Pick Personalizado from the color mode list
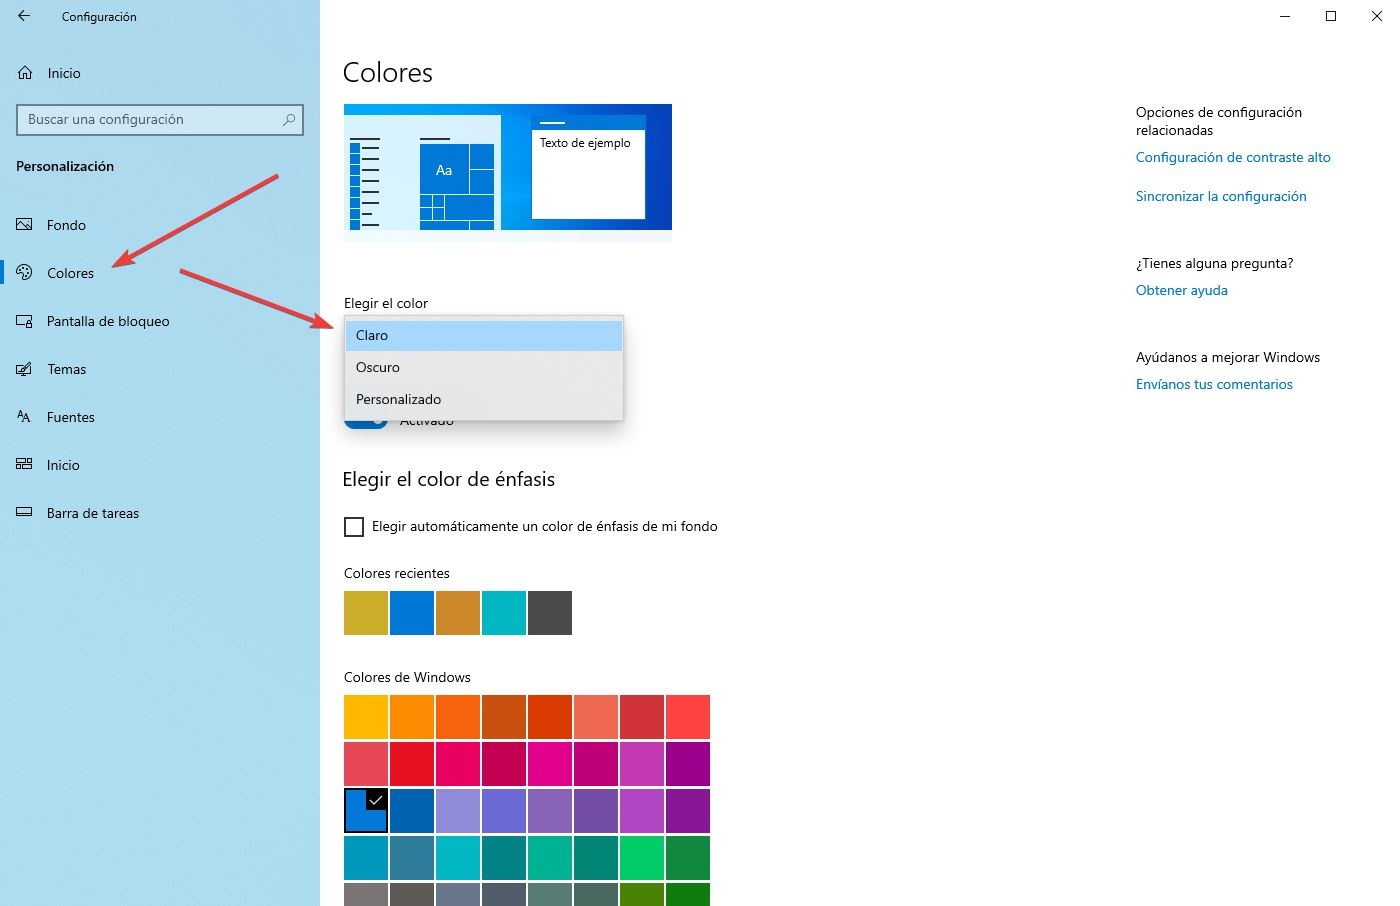The image size is (1400, 906). point(484,399)
